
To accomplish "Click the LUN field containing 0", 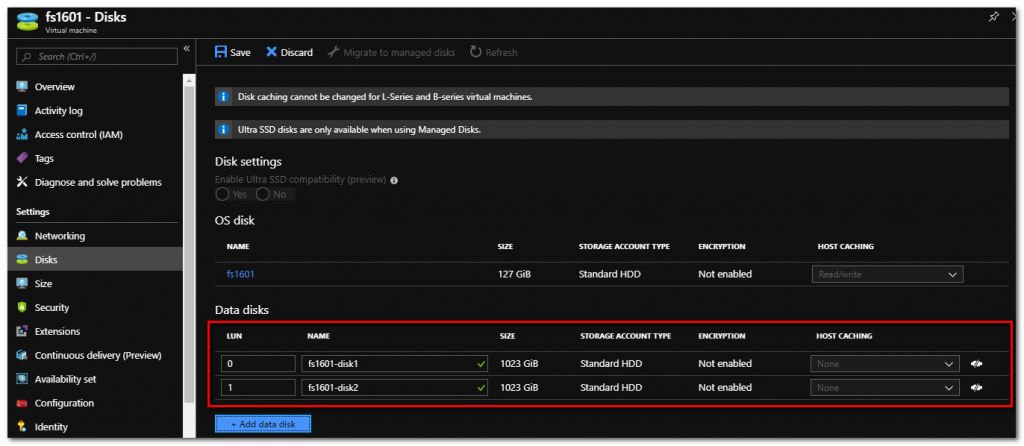I will [x=259, y=364].
